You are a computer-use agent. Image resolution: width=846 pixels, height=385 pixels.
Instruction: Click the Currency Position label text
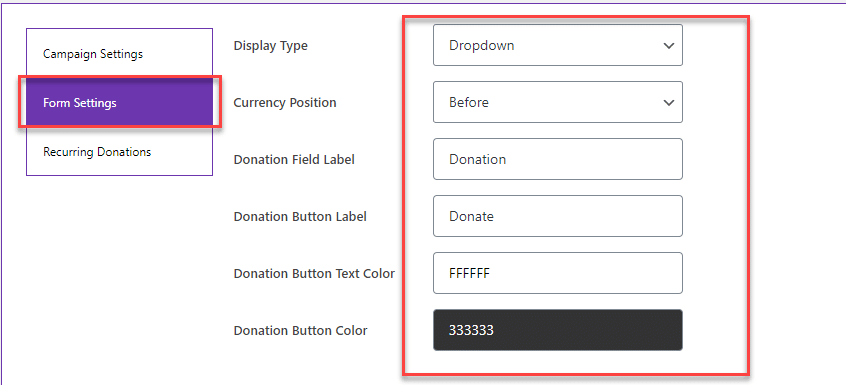point(285,102)
